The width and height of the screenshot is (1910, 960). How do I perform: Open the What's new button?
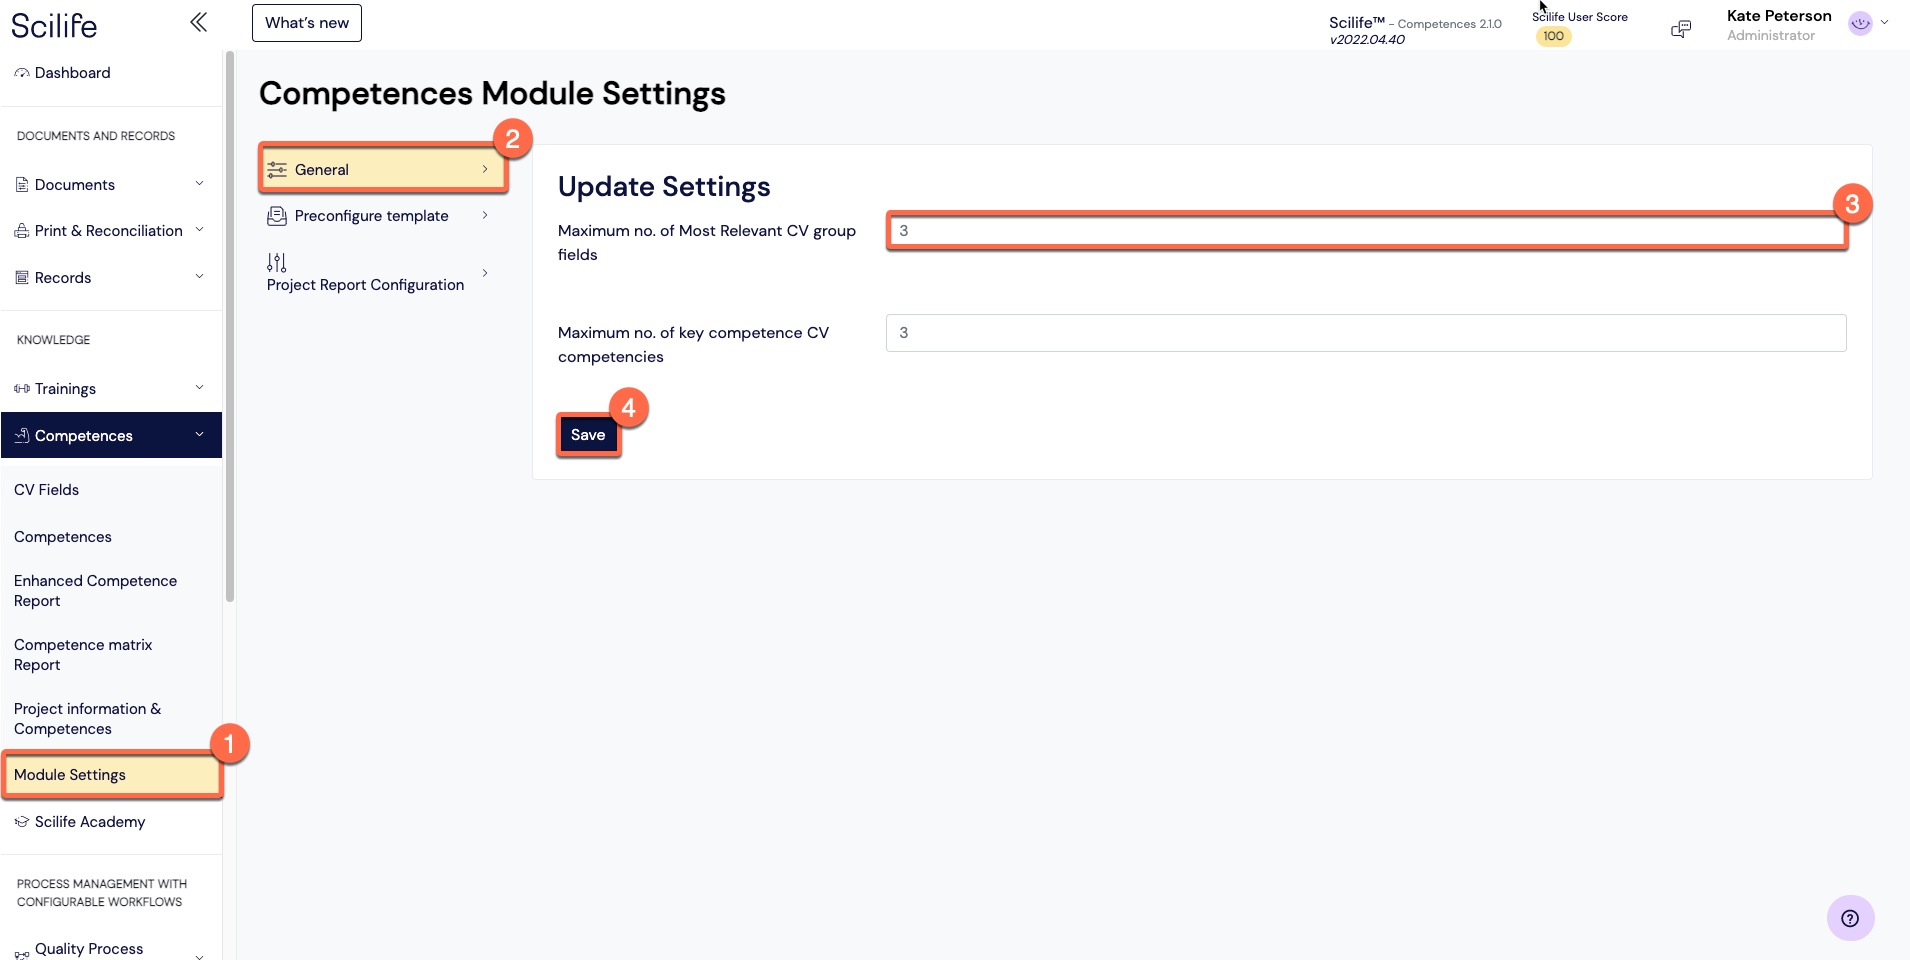click(307, 23)
